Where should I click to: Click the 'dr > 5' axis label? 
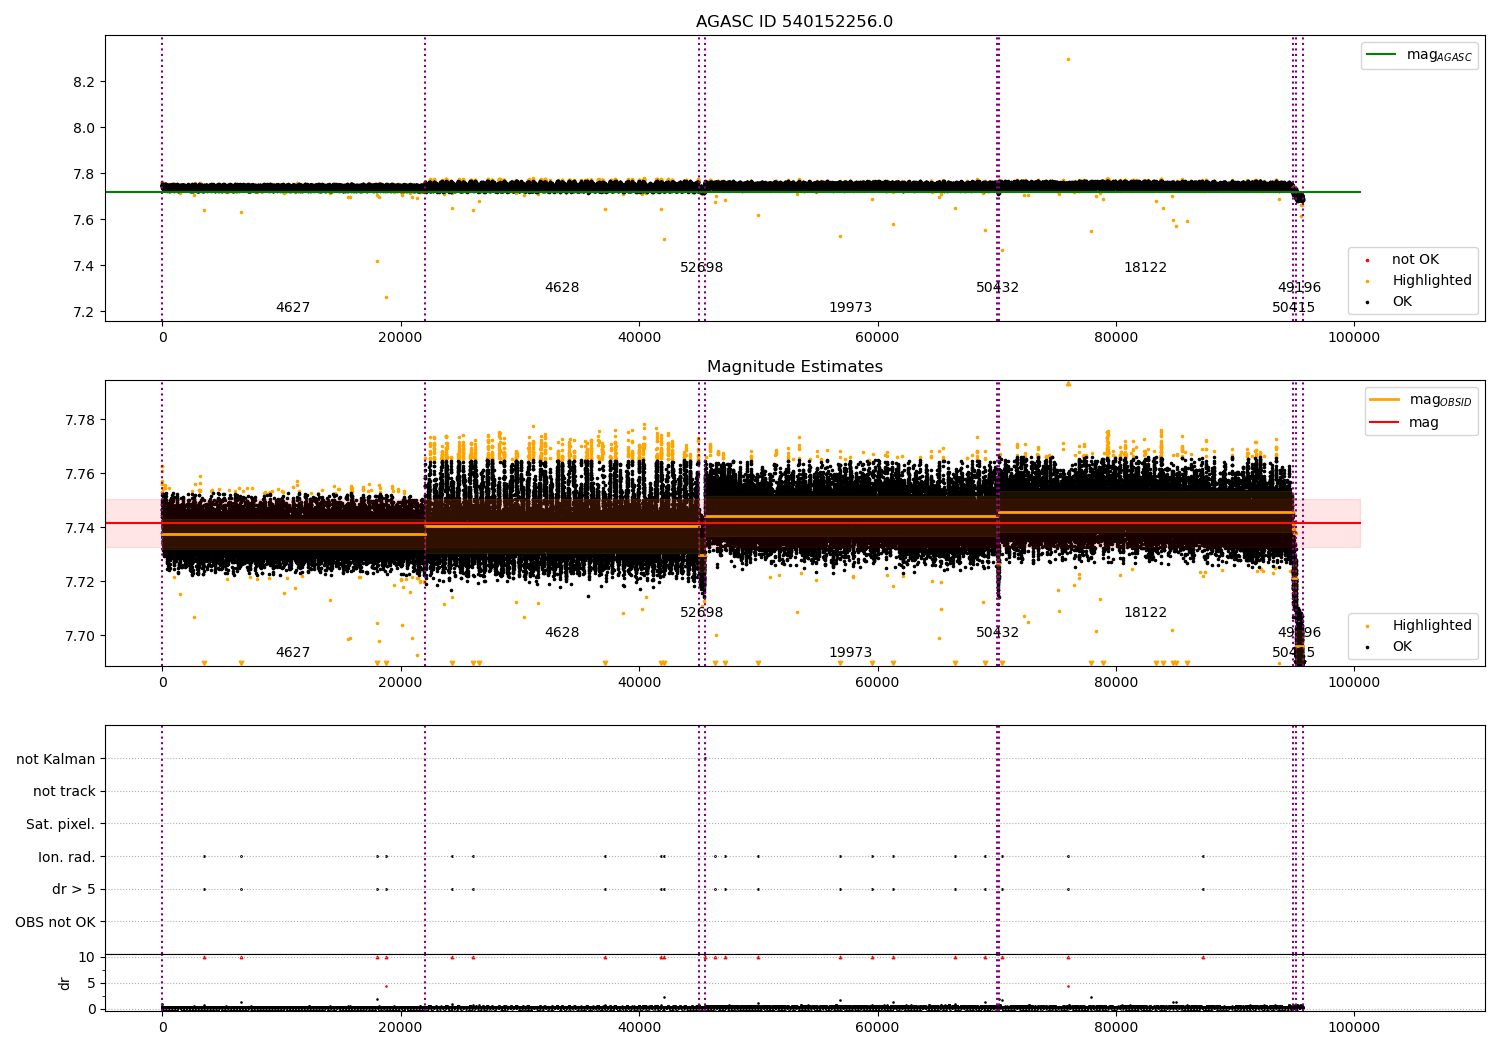(74, 889)
